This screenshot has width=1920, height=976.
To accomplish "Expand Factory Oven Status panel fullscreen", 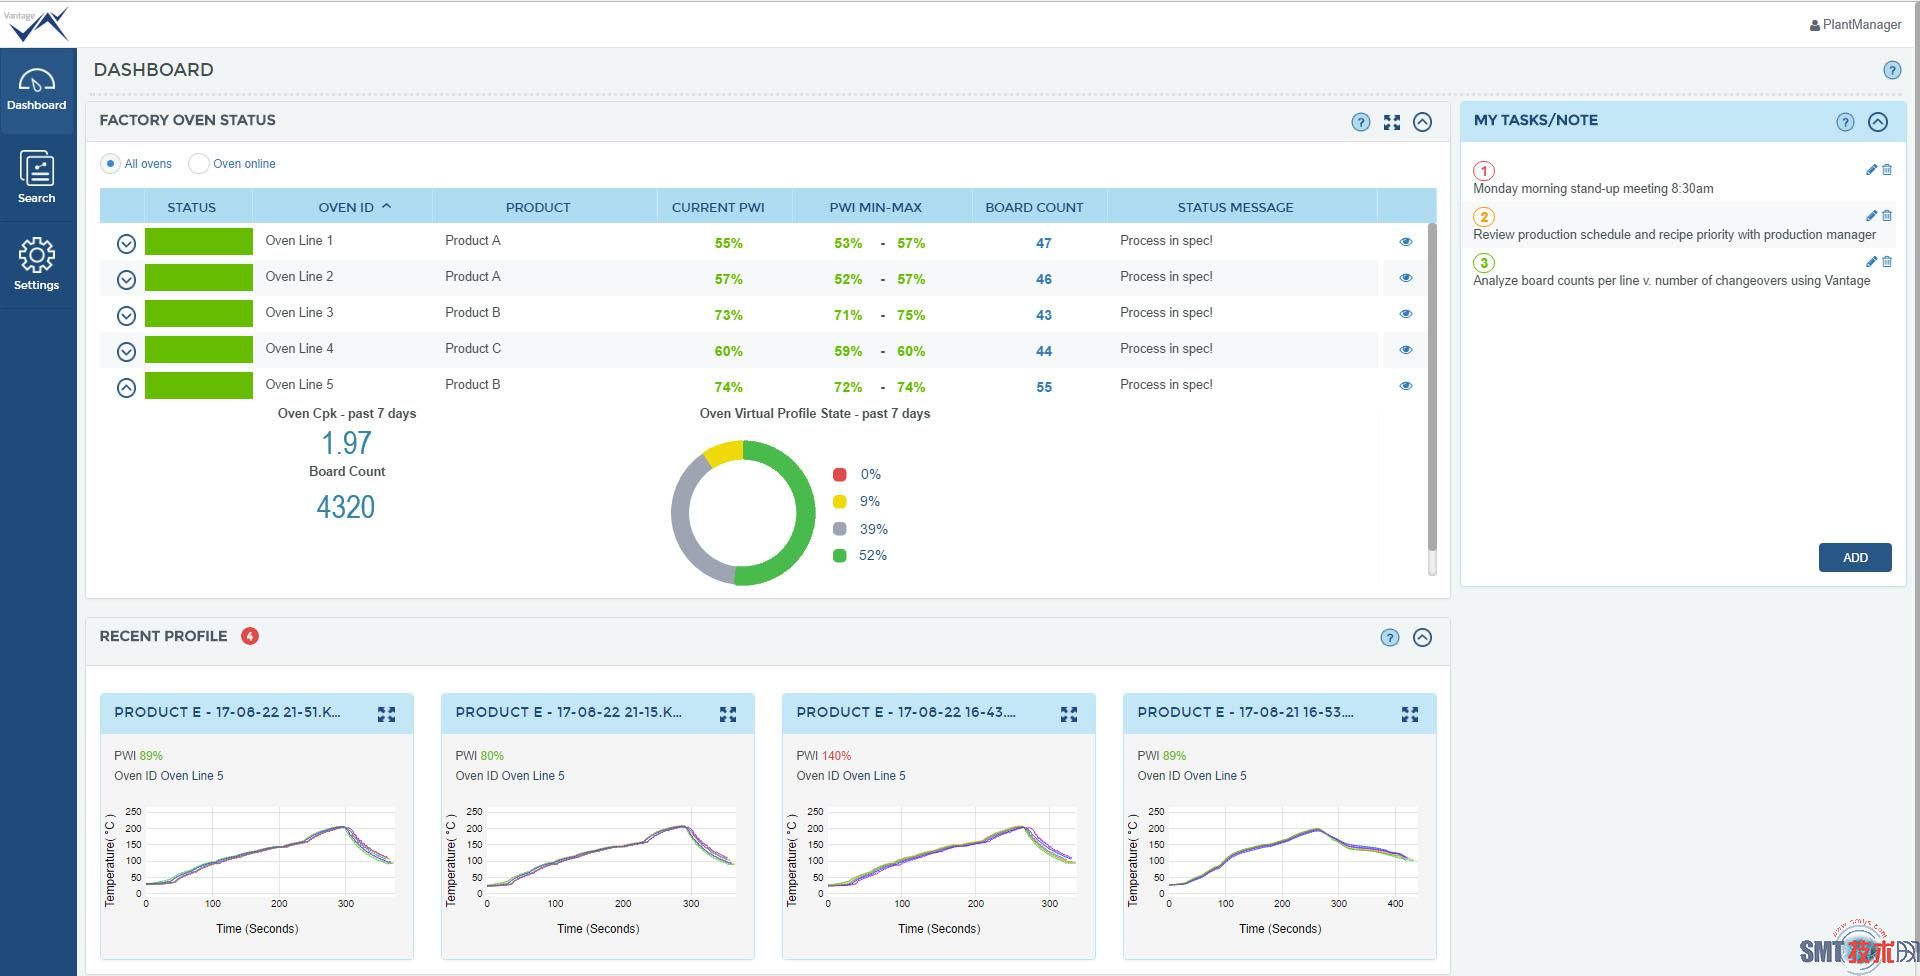I will pyautogui.click(x=1391, y=122).
